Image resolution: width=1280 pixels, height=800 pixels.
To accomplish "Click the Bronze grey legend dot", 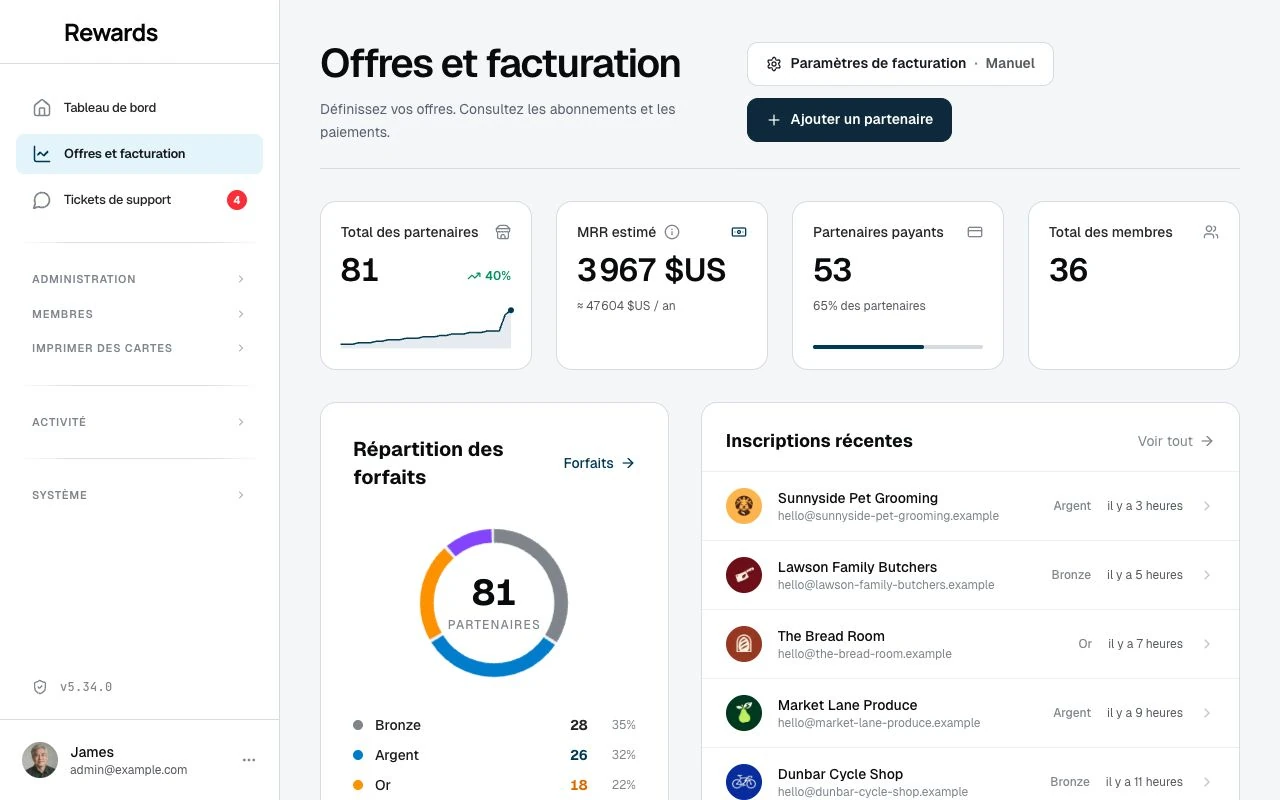I will tap(358, 725).
